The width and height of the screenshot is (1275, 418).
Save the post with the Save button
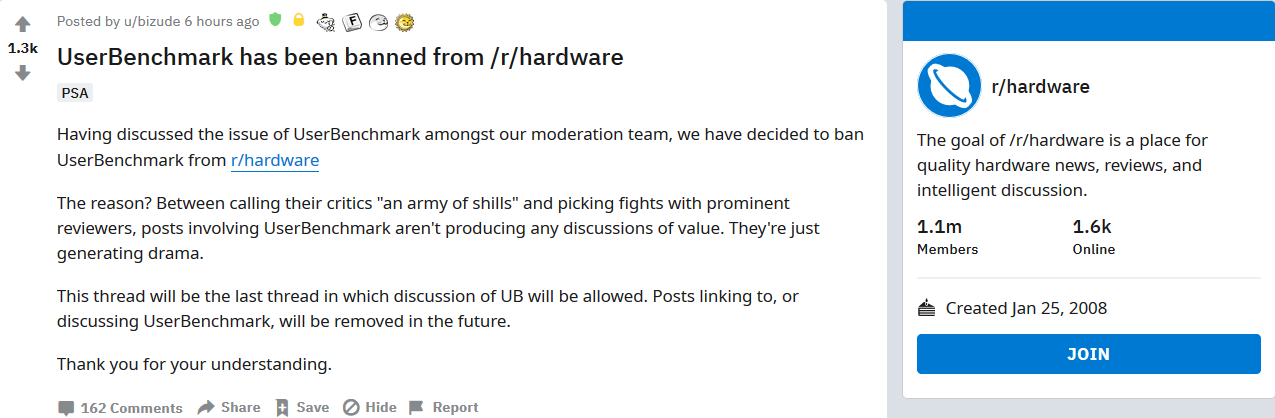tap(302, 407)
